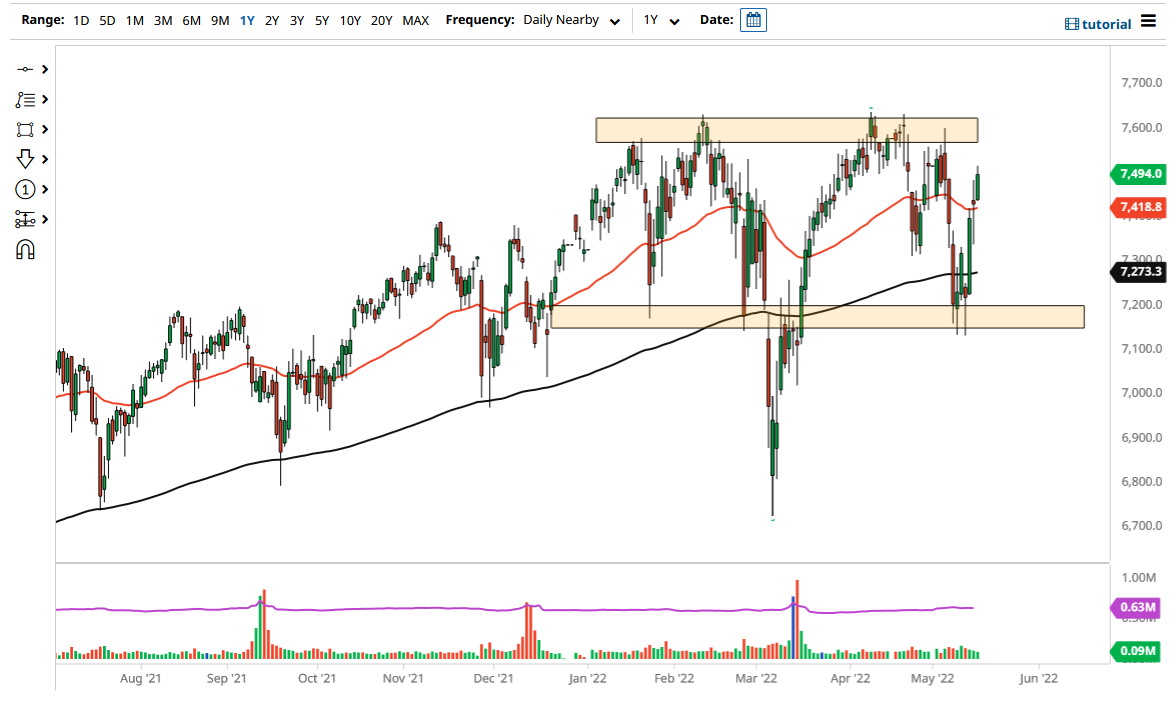Set range to 5Y
Viewport: 1176px width, 714px height.
coord(322,21)
